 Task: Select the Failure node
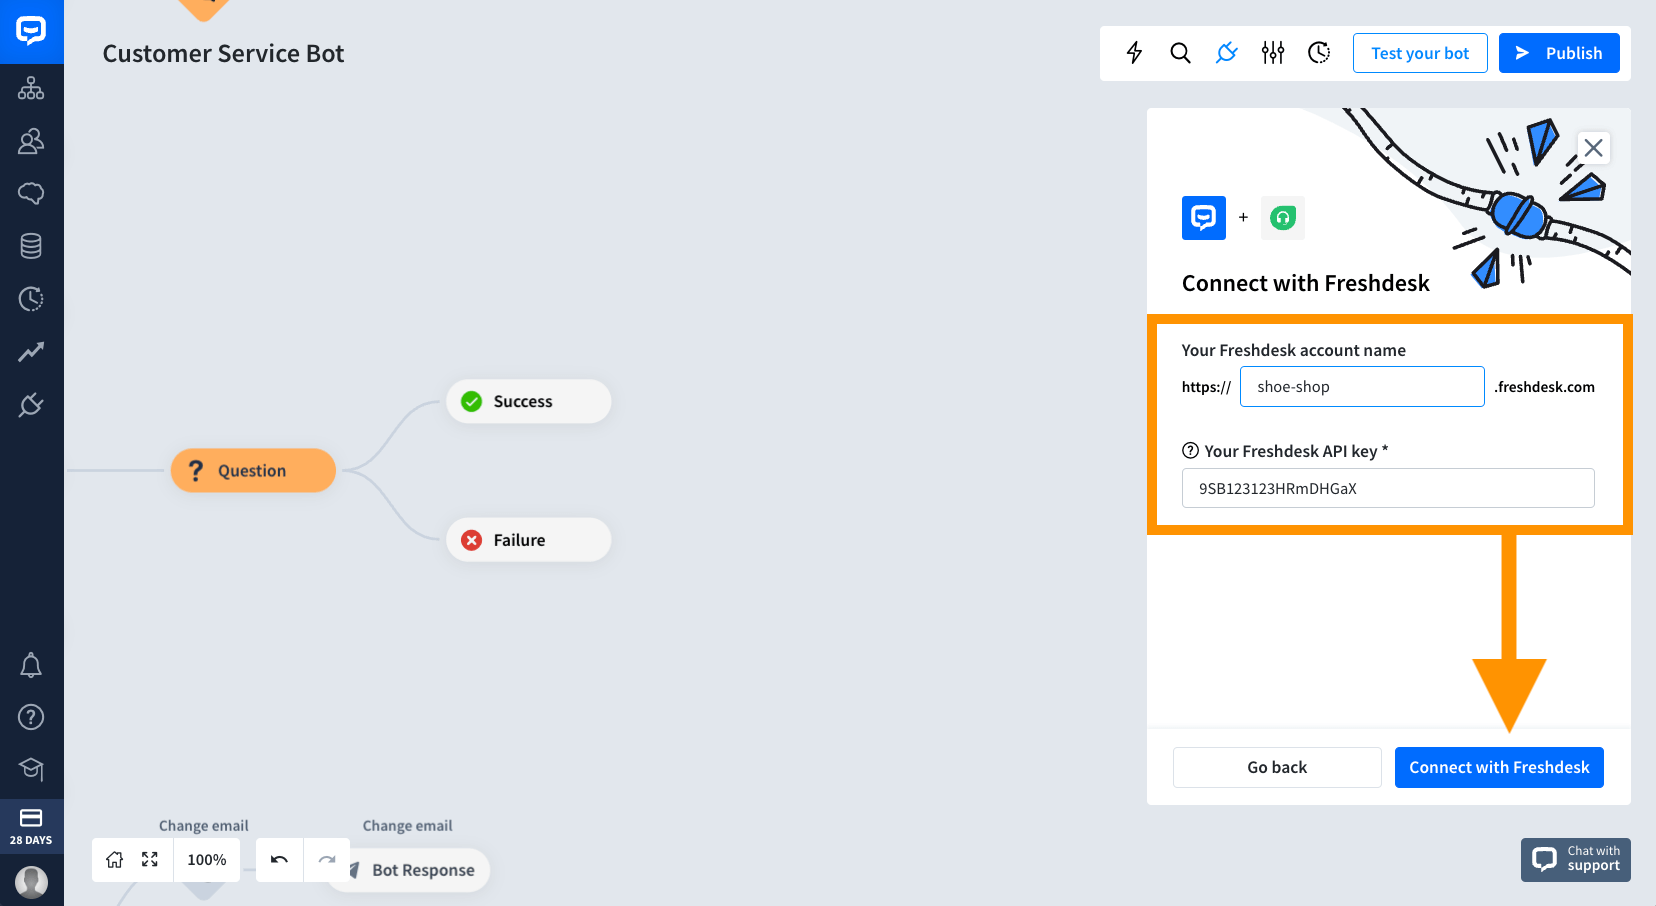(528, 540)
